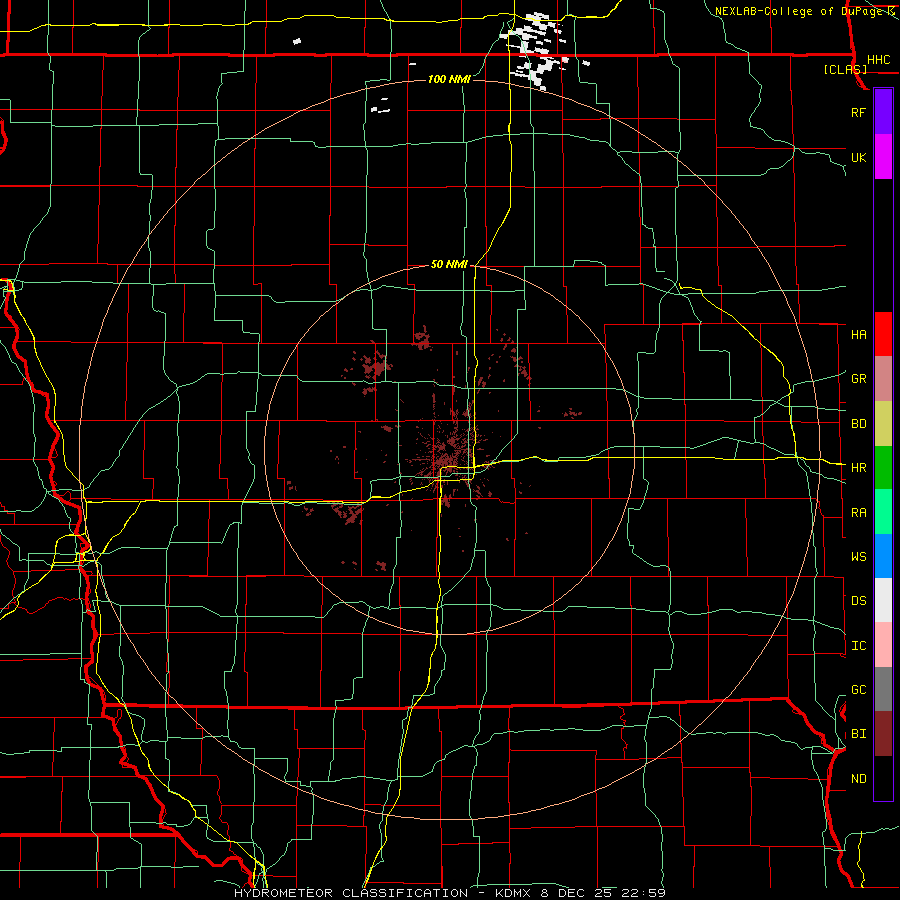Viewport: 900px width, 900px height.
Task: Click the 8 DEC 25 date text
Action: [x=578, y=893]
